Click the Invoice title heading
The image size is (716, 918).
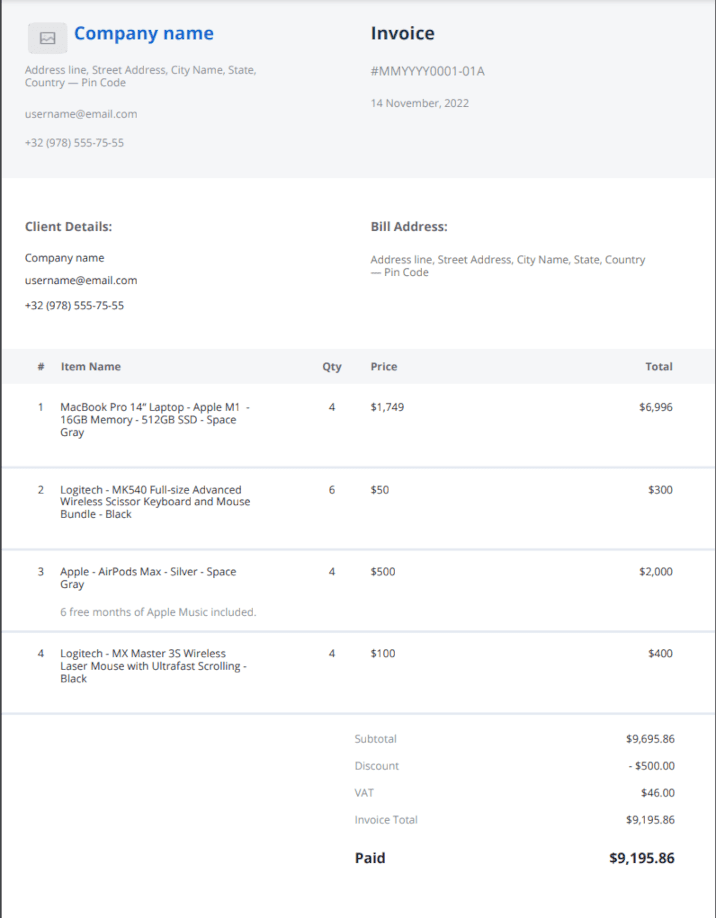click(x=402, y=33)
